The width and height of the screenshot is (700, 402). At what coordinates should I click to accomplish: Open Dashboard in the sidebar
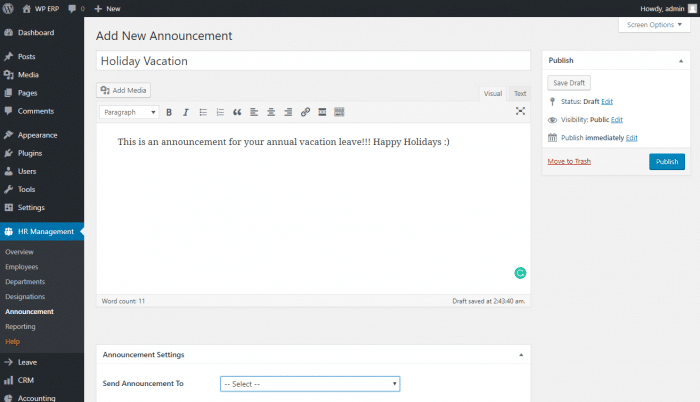(42, 33)
